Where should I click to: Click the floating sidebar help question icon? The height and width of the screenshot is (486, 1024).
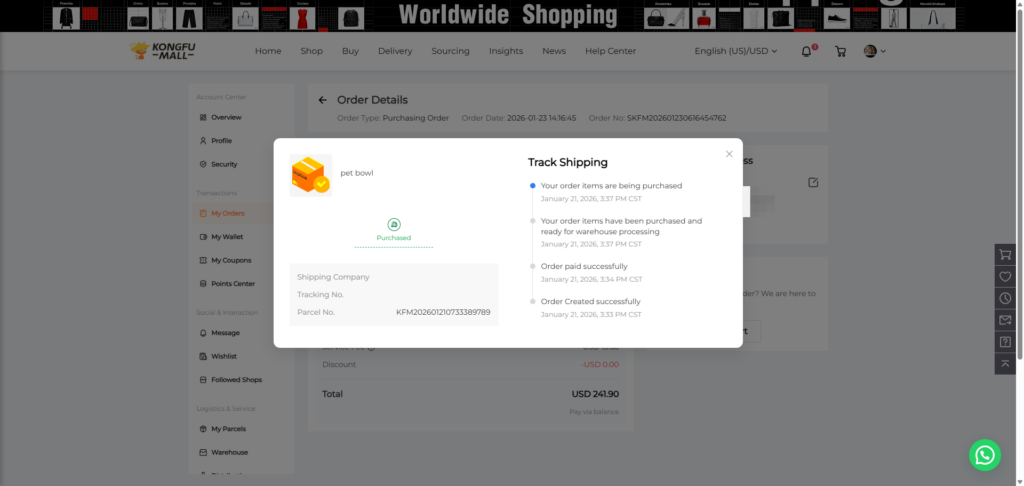click(x=1005, y=342)
